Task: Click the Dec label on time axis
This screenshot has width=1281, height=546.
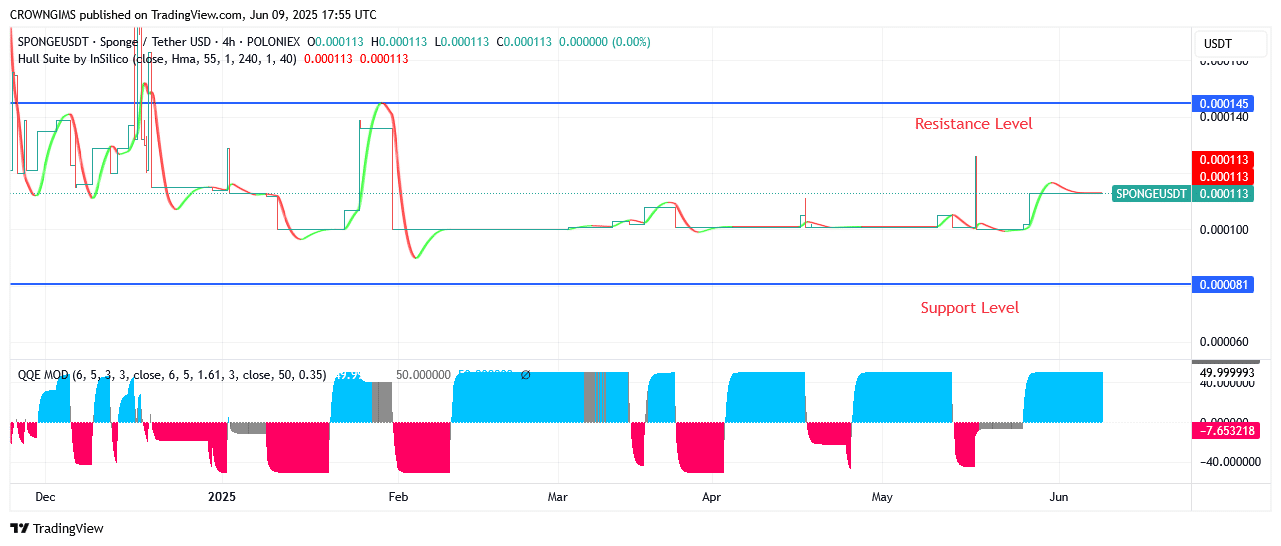Action: point(44,497)
